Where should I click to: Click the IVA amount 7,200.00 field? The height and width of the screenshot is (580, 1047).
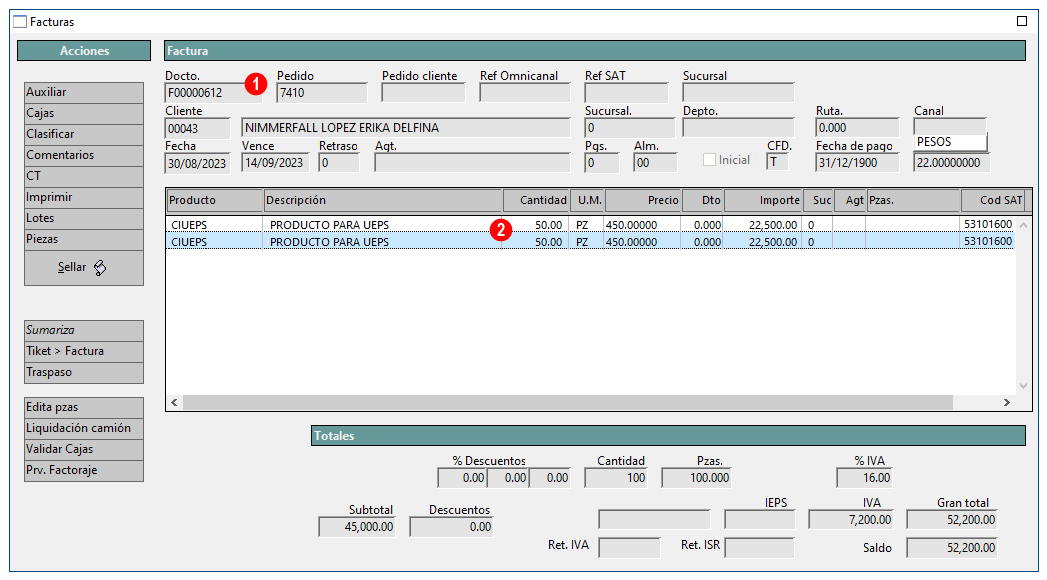click(851, 520)
